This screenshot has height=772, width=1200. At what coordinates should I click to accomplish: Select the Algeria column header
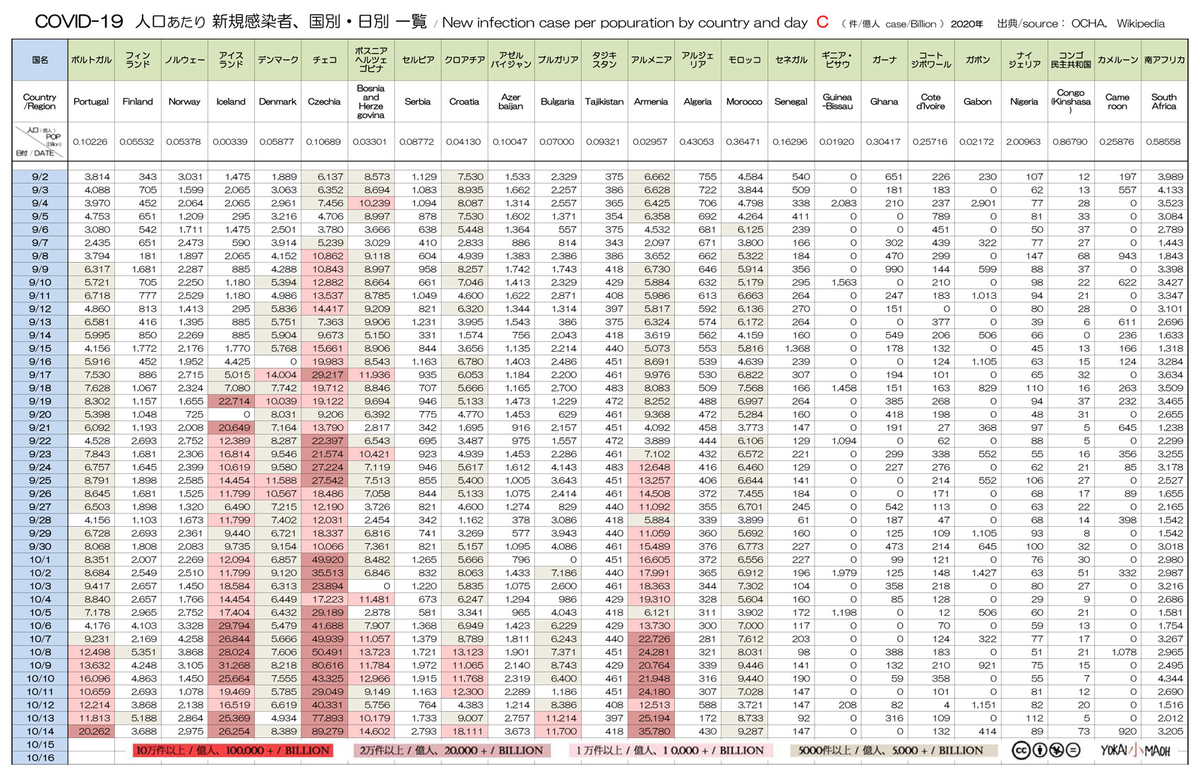pos(697,102)
